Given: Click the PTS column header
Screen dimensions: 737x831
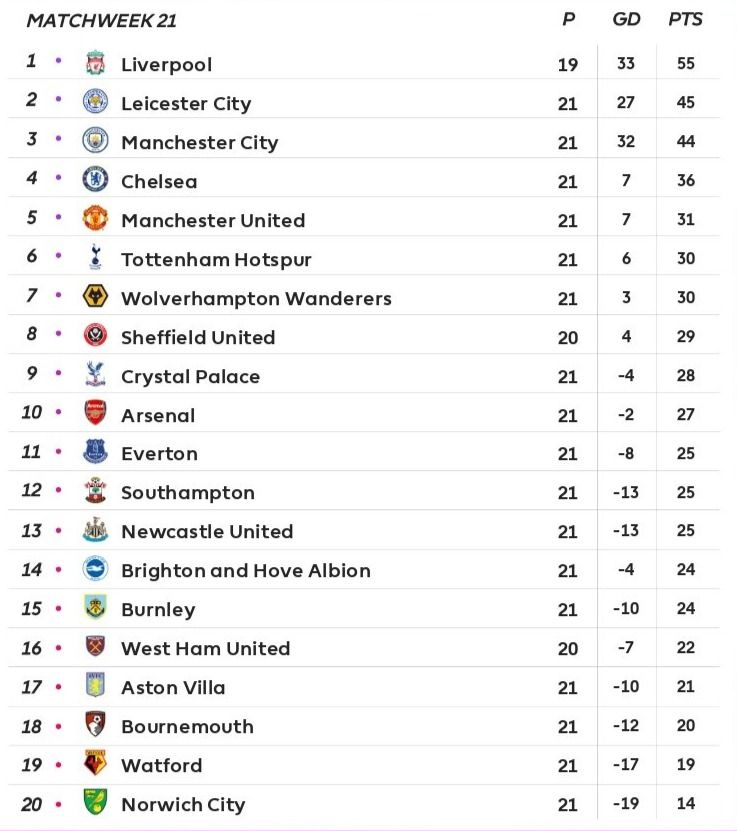Looking at the screenshot, I should [x=685, y=19].
